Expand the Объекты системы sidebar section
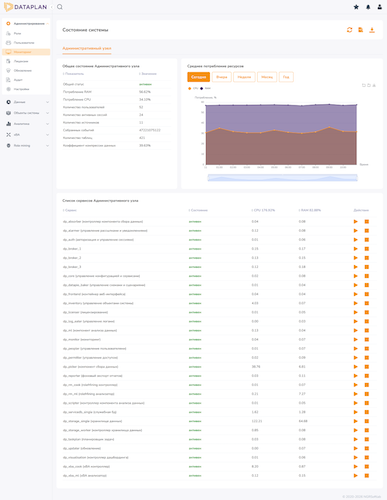The image size is (387, 500). pyautogui.click(x=47, y=113)
